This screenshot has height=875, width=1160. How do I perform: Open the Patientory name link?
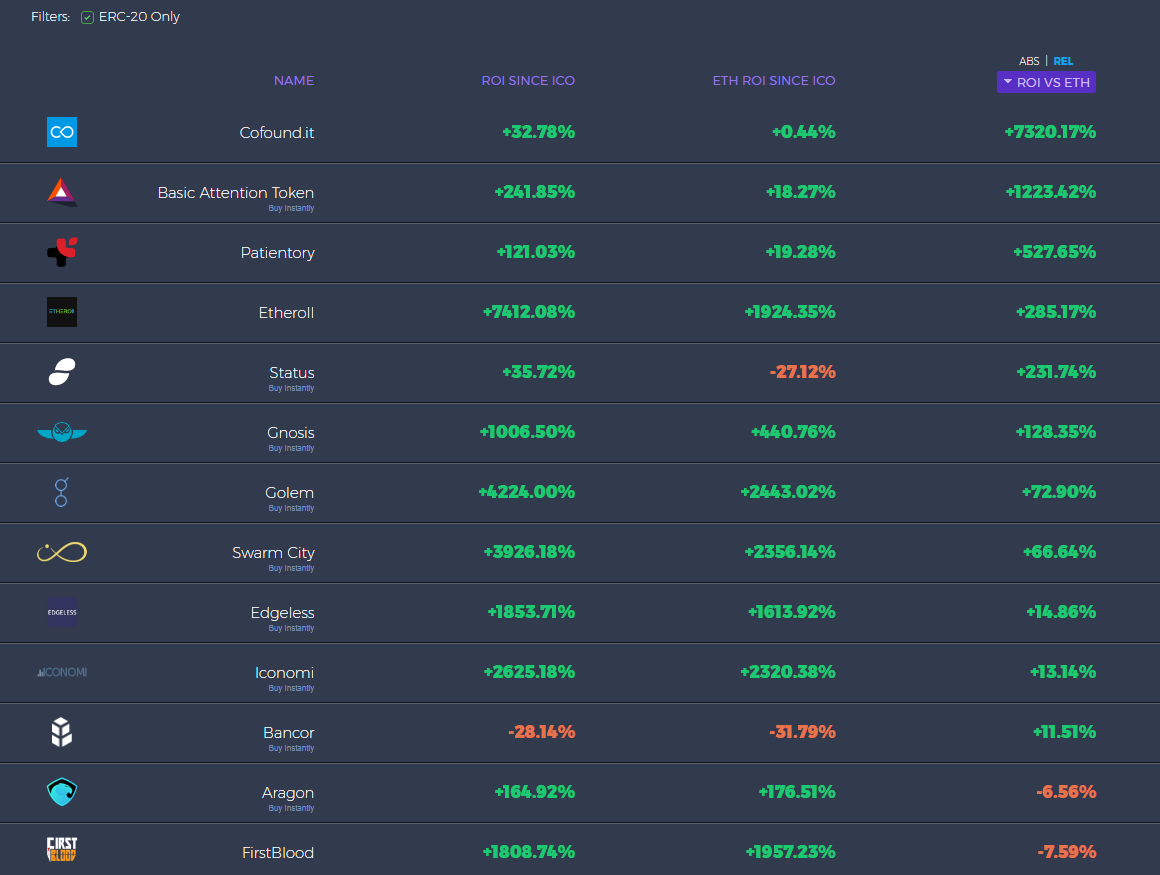tap(277, 253)
